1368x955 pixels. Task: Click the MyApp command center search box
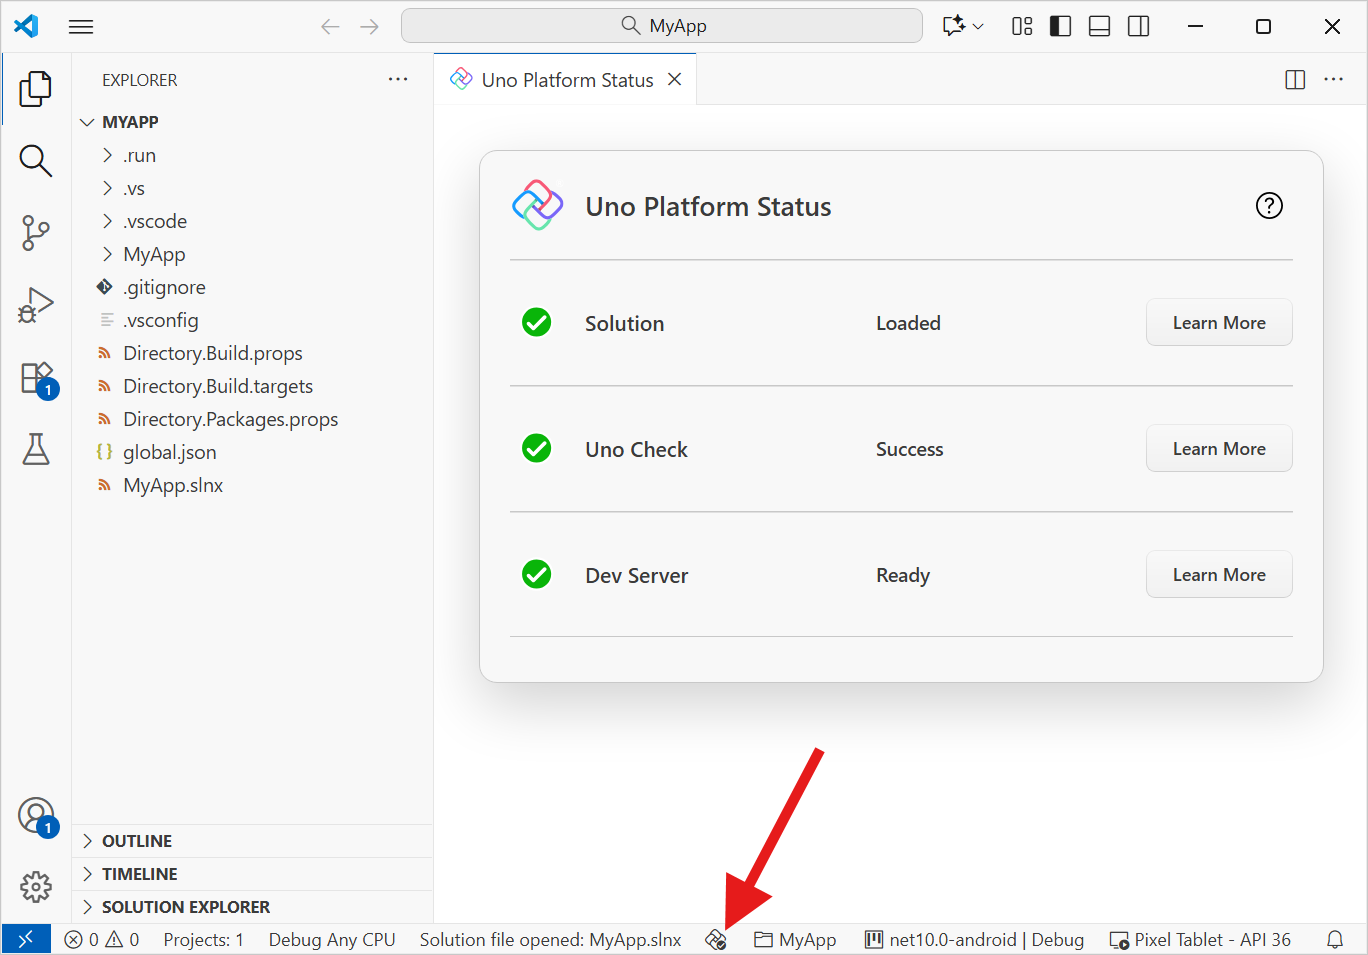tap(662, 25)
